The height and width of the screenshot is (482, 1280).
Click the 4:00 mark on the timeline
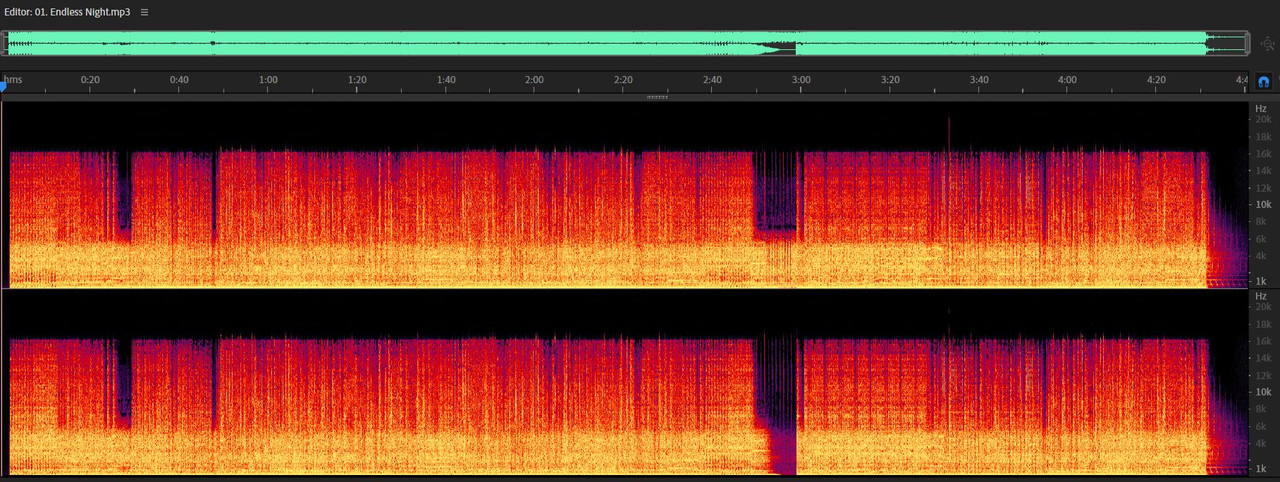tap(1067, 79)
